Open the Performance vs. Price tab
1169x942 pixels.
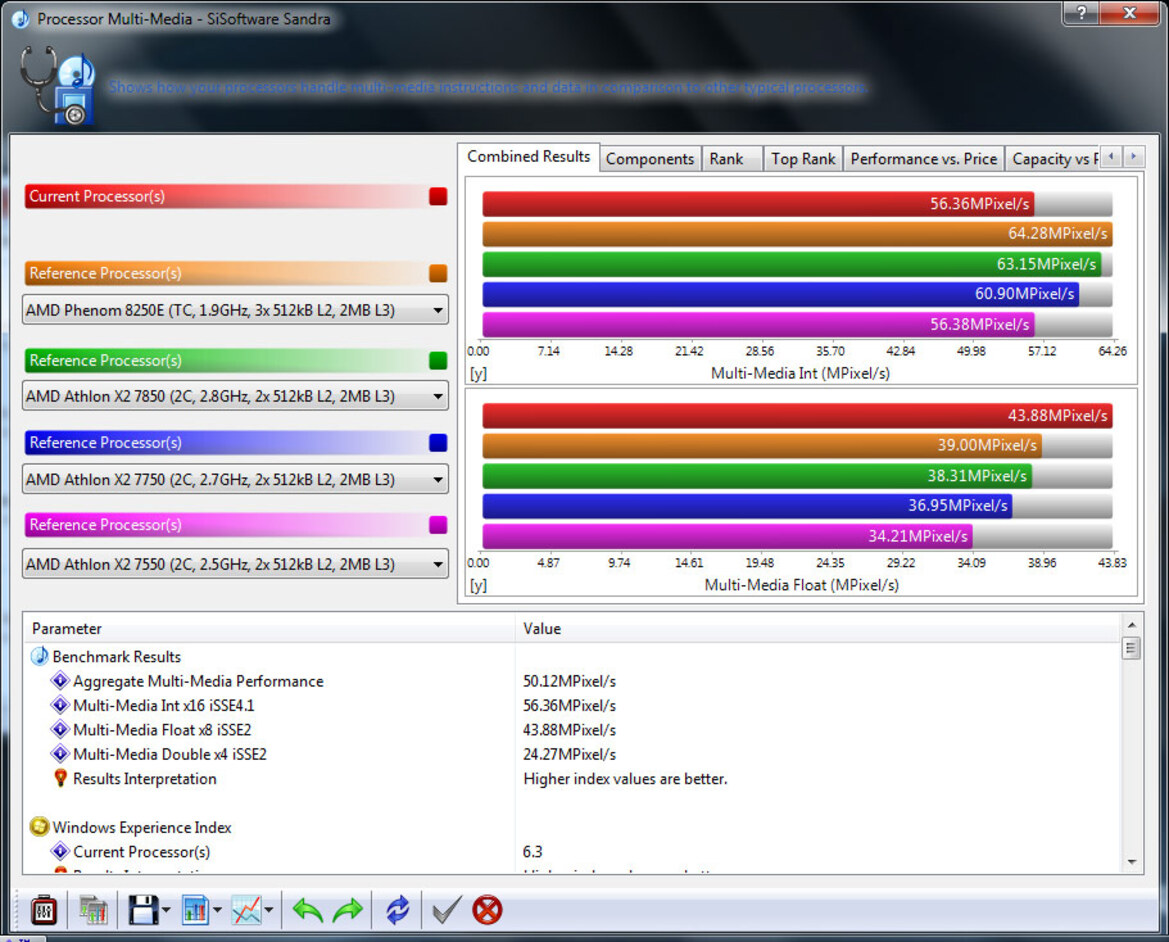pyautogui.click(x=924, y=159)
